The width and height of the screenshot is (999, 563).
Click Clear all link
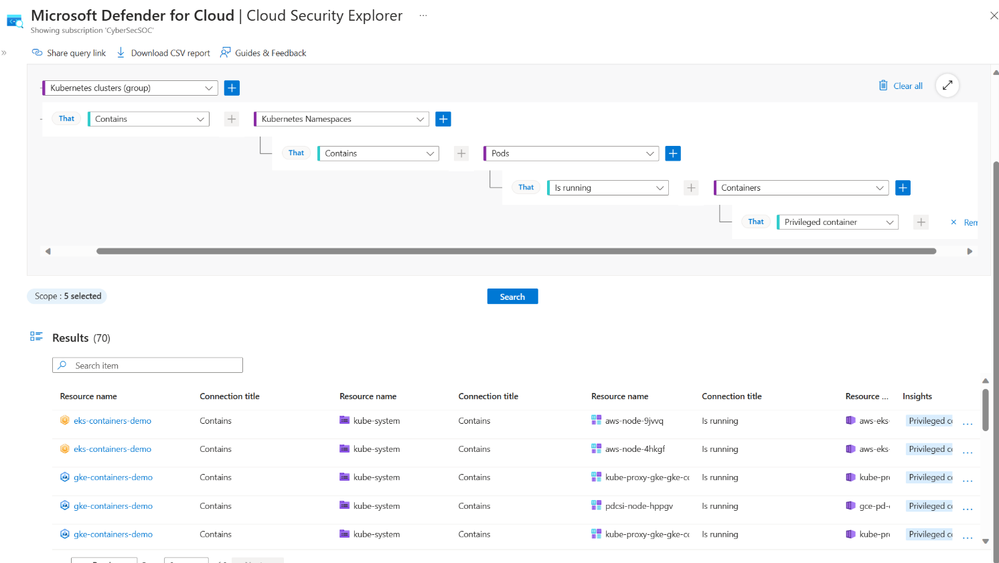(908, 86)
